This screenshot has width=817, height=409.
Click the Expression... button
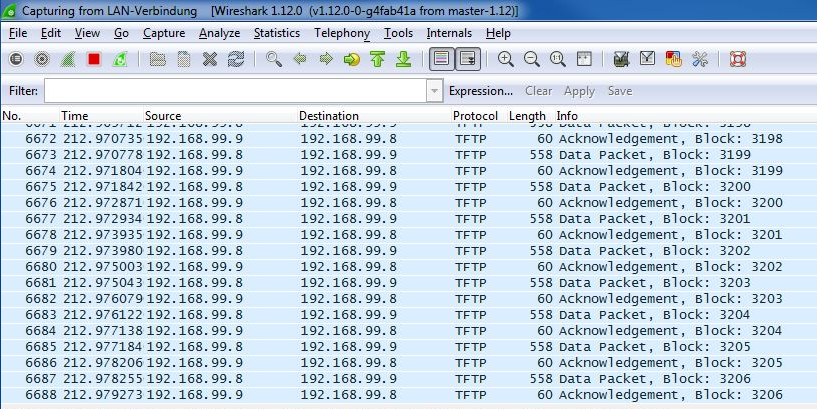pos(482,91)
